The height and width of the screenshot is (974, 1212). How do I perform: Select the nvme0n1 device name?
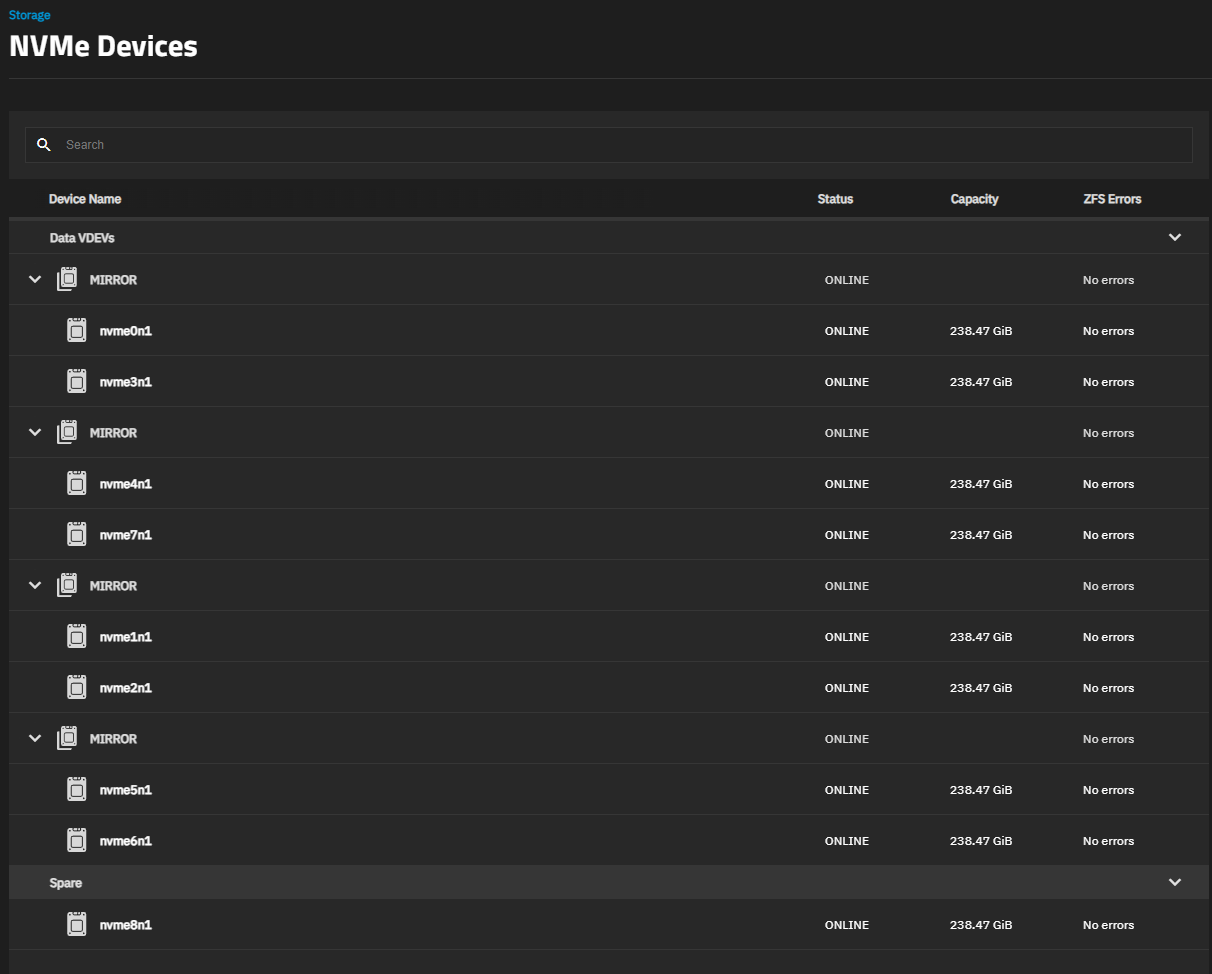tap(126, 331)
